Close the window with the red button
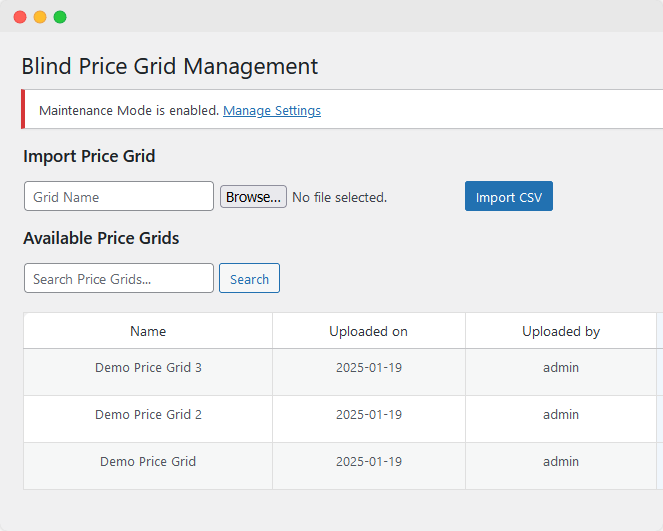663x531 pixels. click(20, 17)
